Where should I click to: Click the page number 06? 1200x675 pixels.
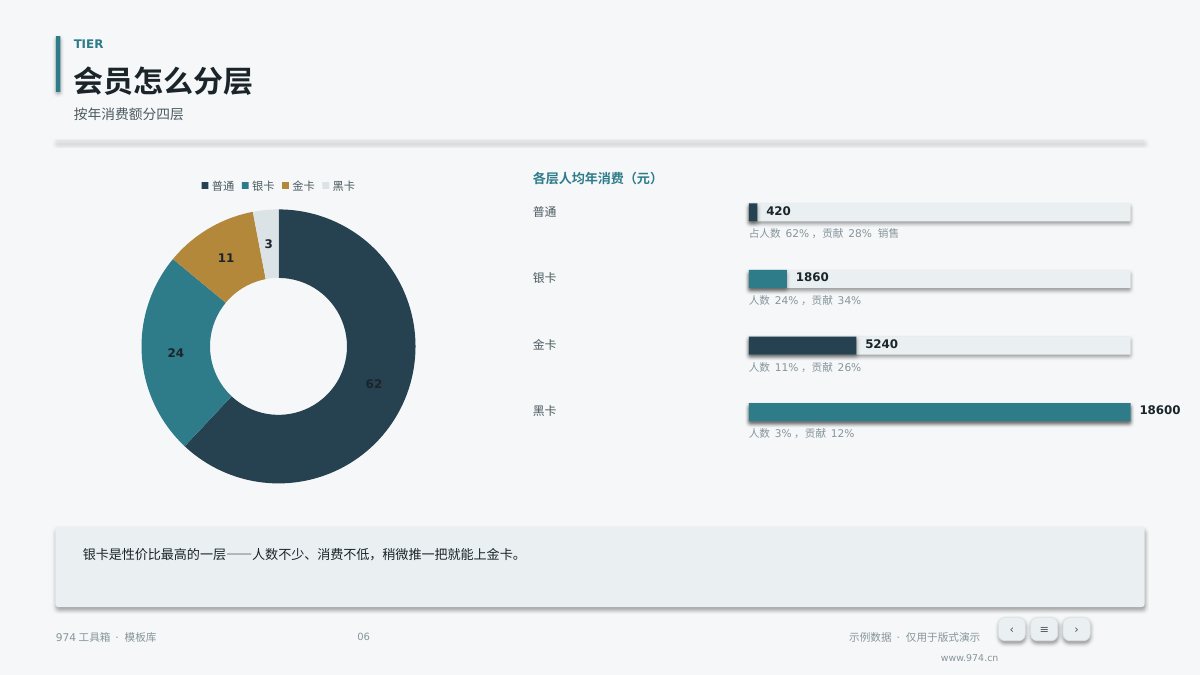[363, 637]
